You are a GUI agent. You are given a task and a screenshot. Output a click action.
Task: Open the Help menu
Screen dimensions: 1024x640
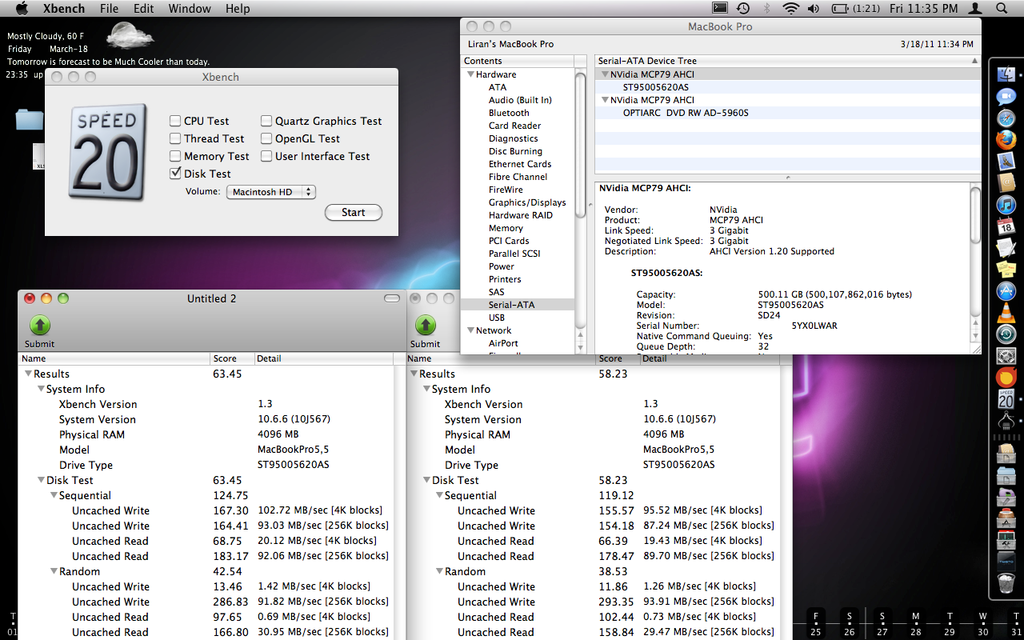pyautogui.click(x=238, y=8)
